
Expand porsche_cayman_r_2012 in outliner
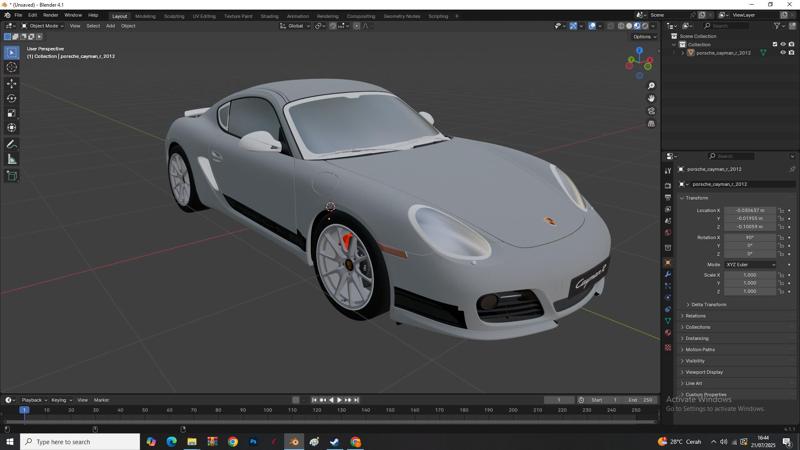(683, 53)
